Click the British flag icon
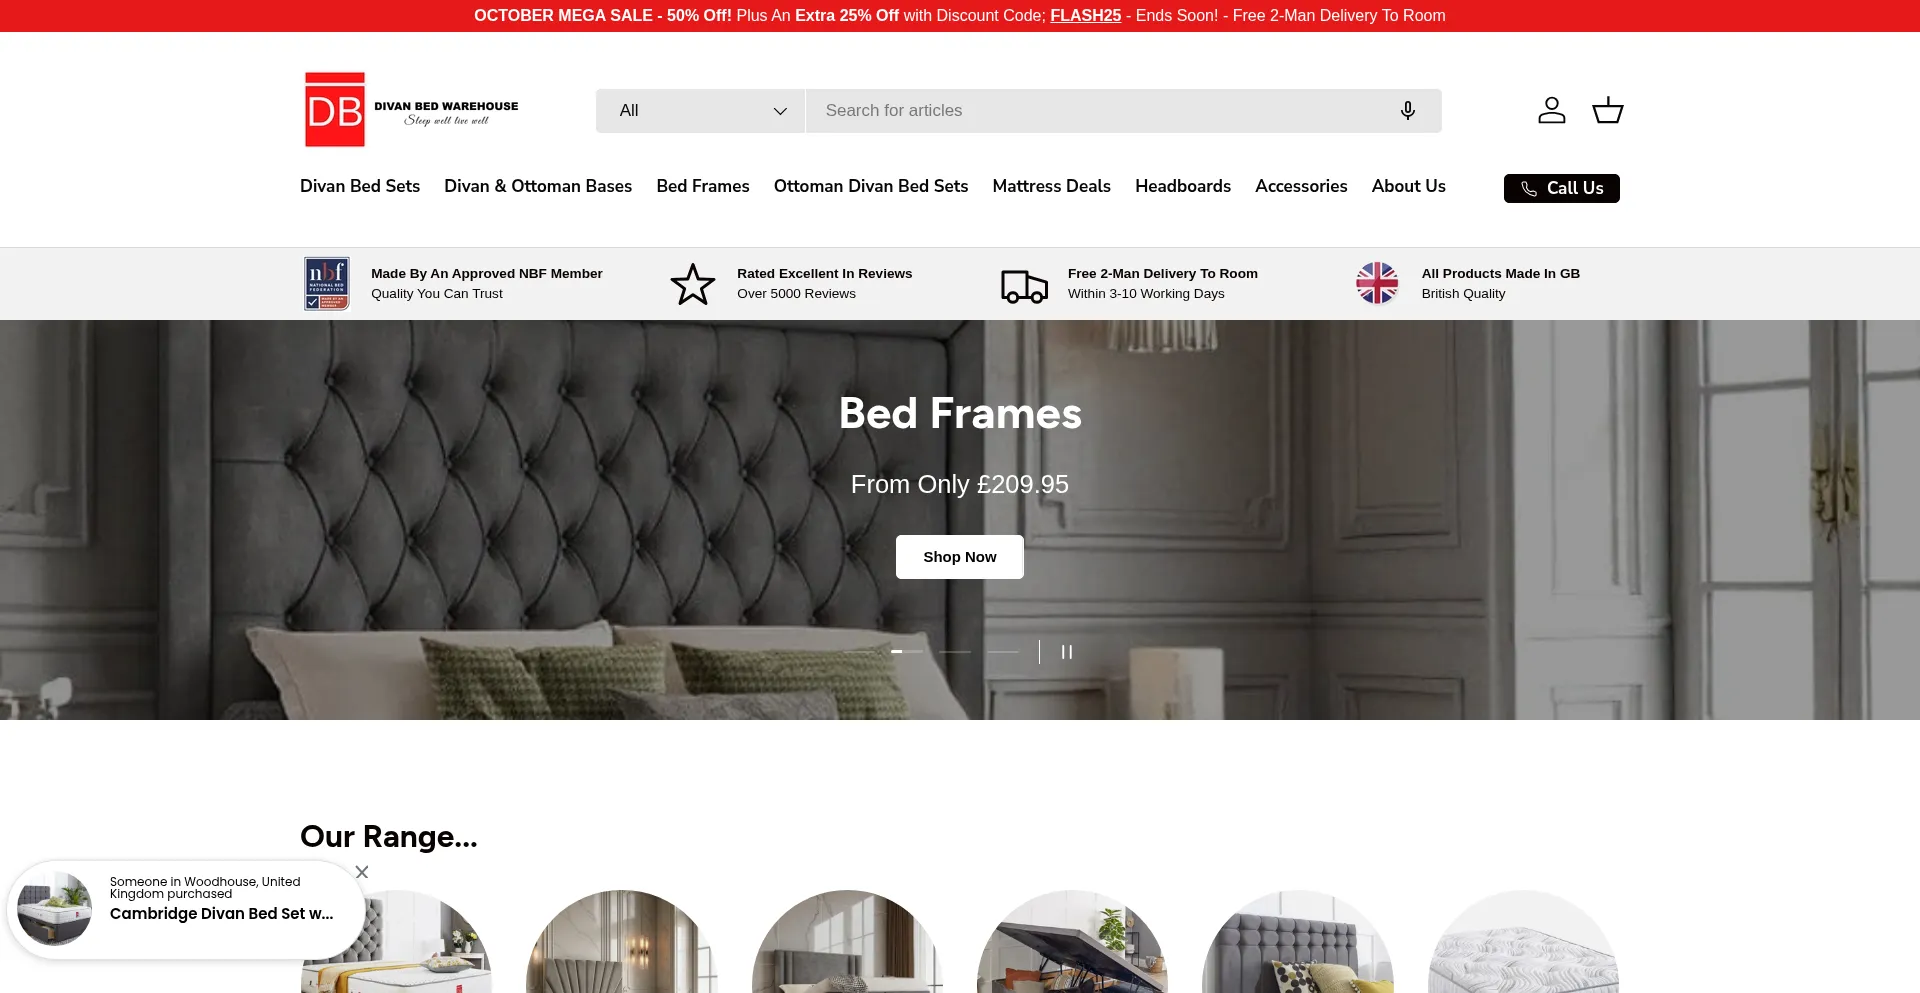Viewport: 1920px width, 993px height. point(1377,283)
